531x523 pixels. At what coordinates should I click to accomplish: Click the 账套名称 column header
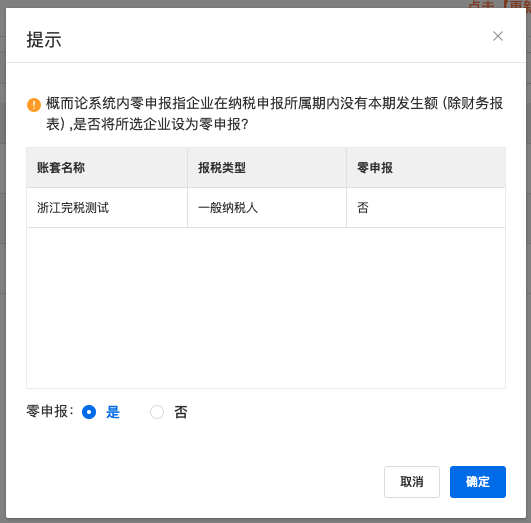click(x=107, y=167)
